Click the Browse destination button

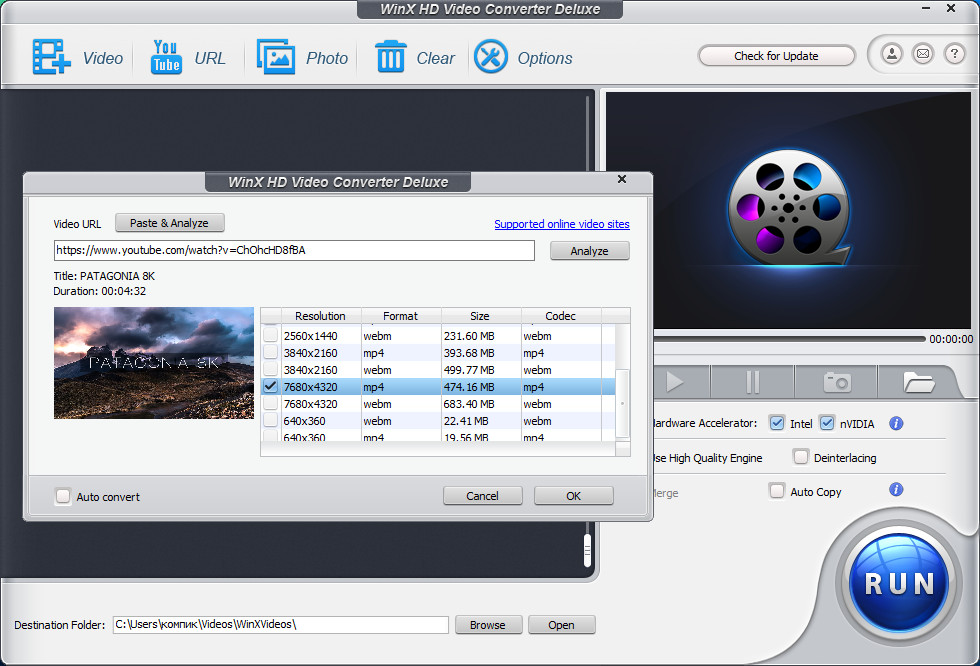click(x=488, y=625)
